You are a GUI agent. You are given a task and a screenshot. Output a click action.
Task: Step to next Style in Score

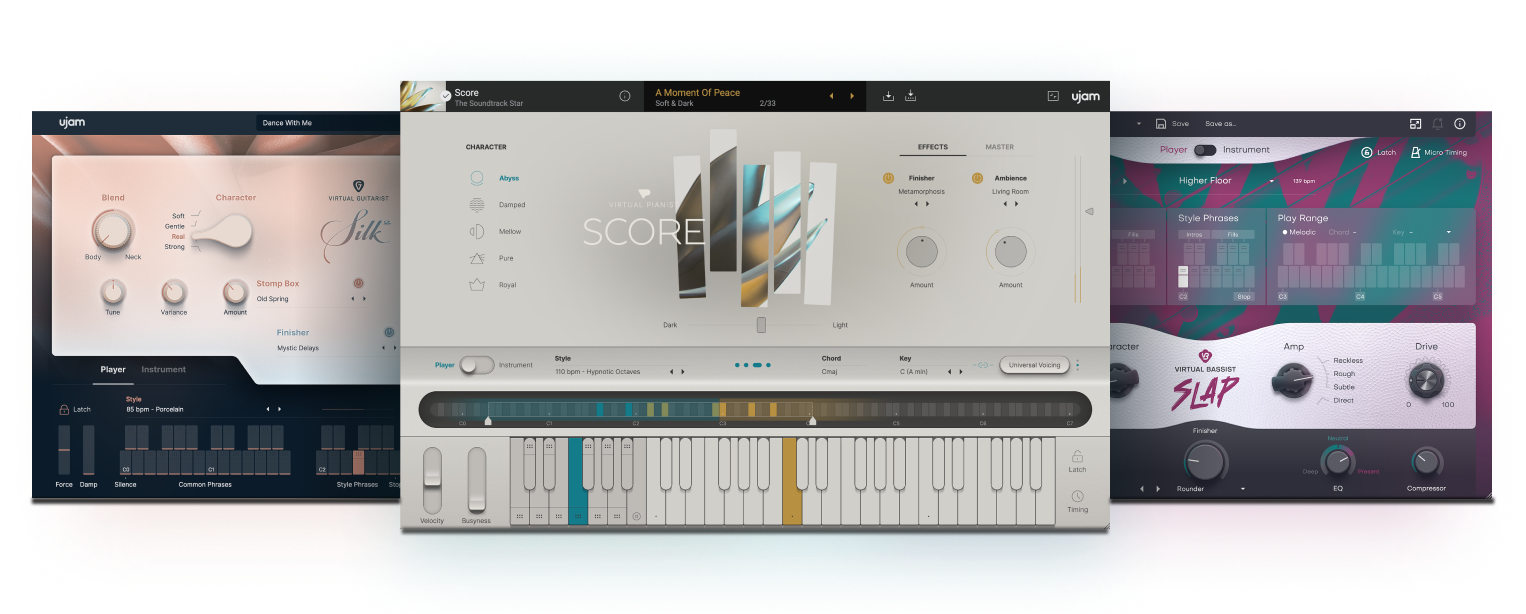683,372
